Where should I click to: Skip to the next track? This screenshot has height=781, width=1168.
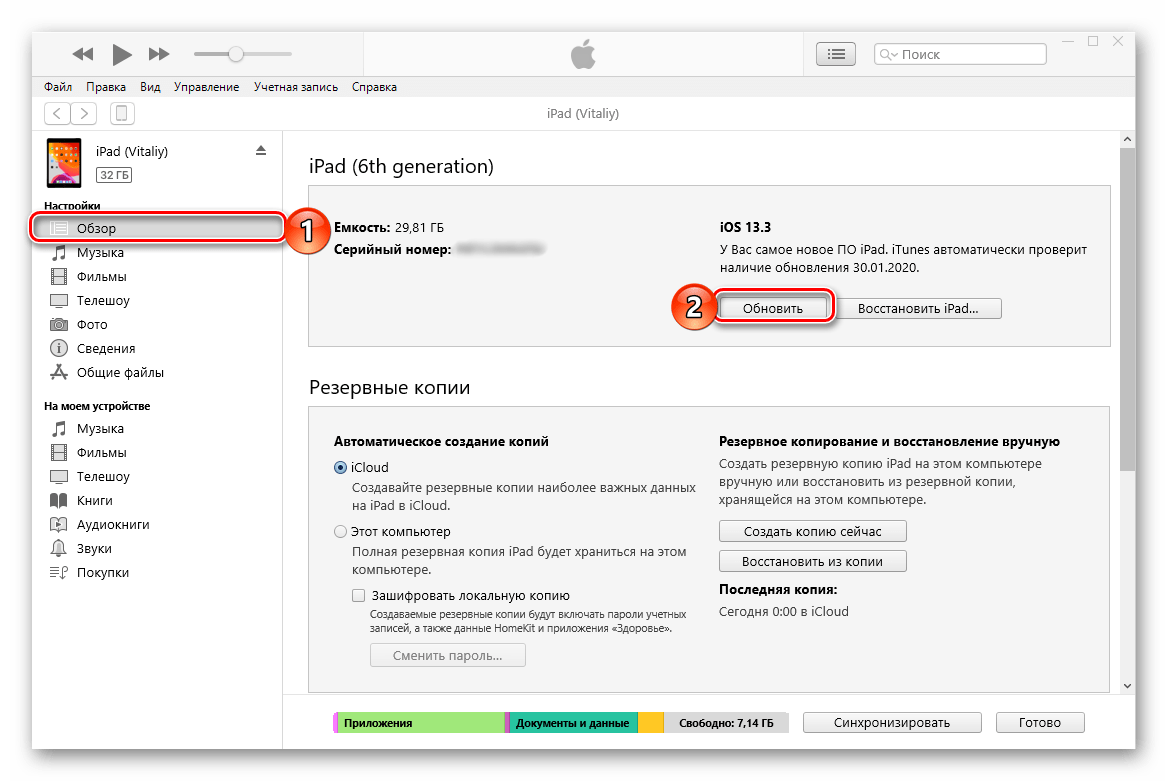159,54
